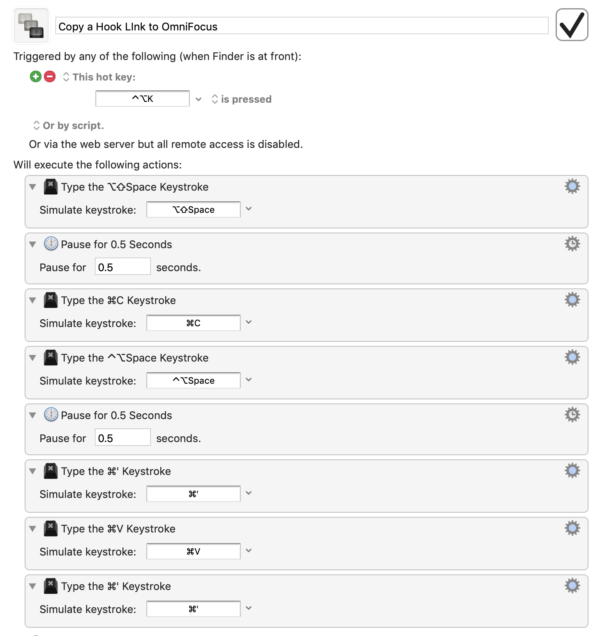
Task: Remove the hot key trigger with red minus
Action: (50, 77)
